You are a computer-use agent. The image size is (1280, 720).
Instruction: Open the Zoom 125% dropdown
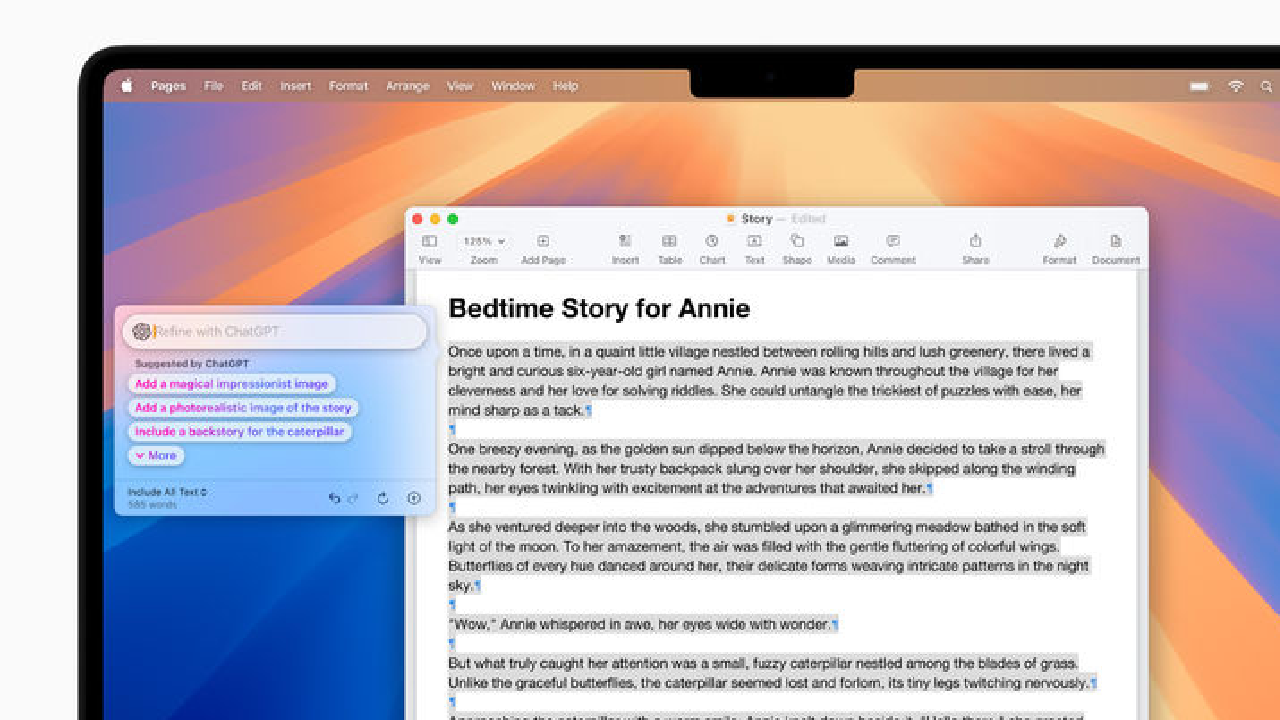(484, 249)
